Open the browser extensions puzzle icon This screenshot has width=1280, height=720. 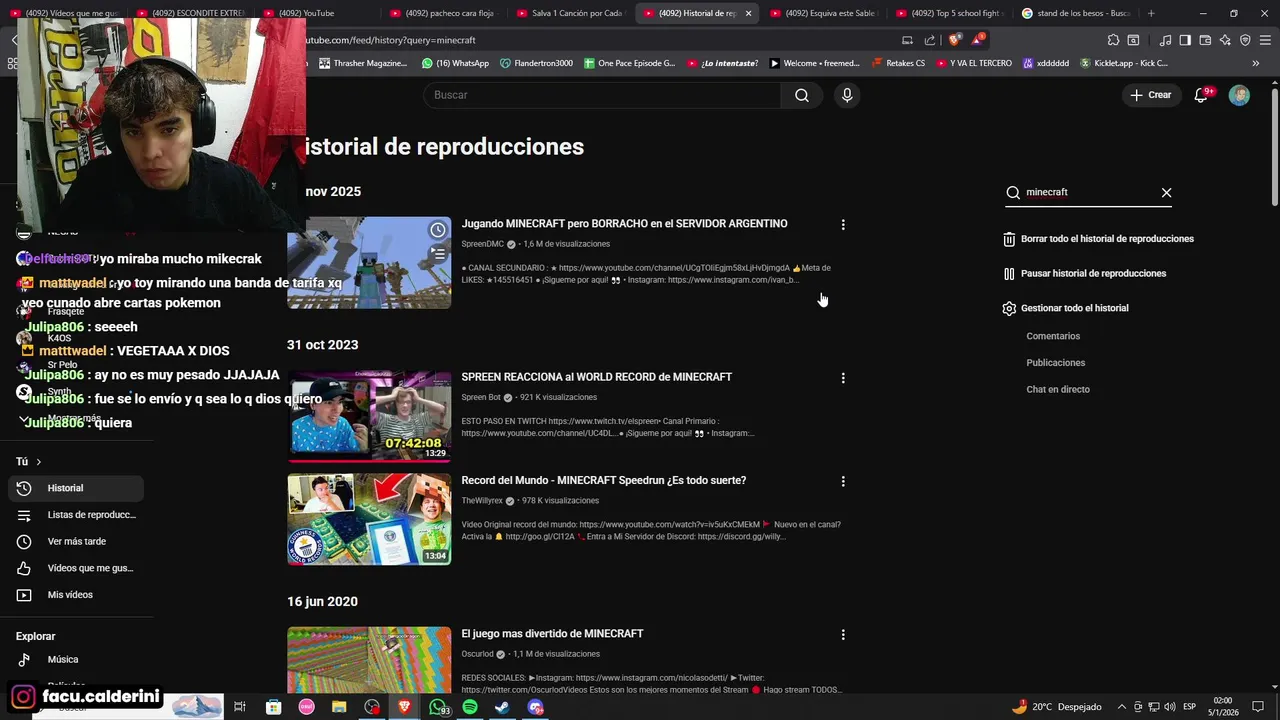coord(1113,40)
